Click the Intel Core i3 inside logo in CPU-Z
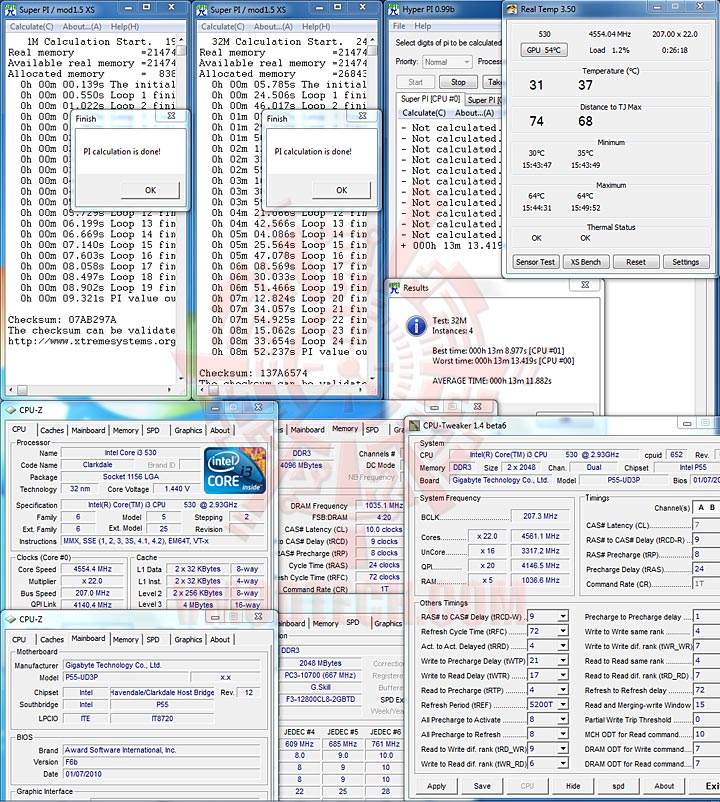 235,470
